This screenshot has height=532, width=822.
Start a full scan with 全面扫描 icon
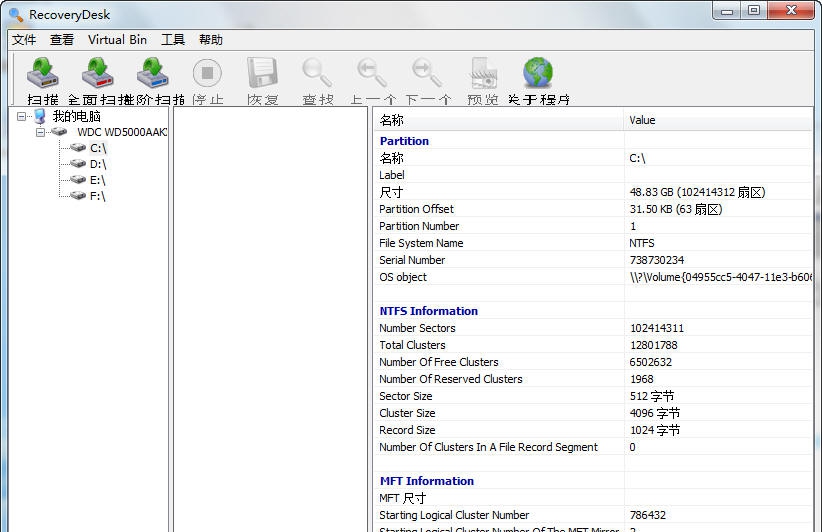tap(98, 76)
